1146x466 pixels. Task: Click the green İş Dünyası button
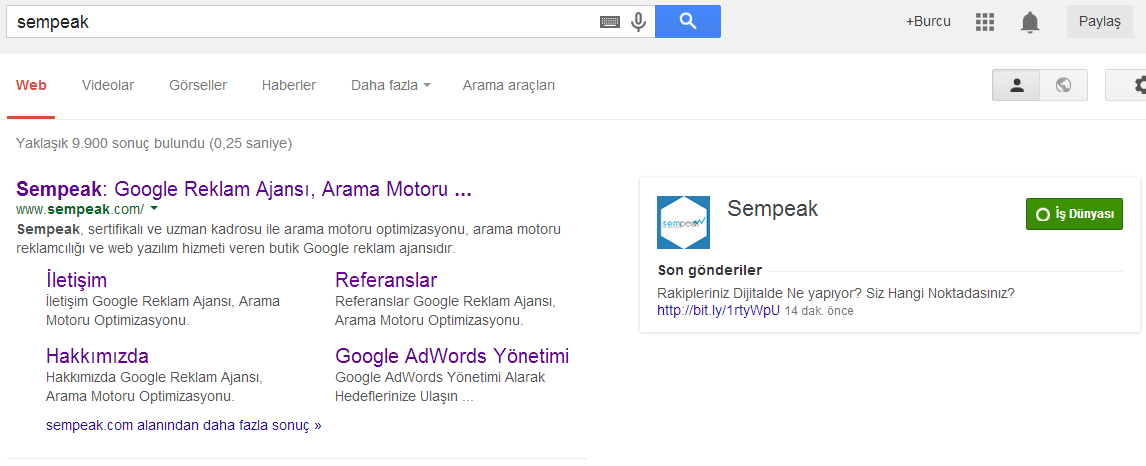1074,215
